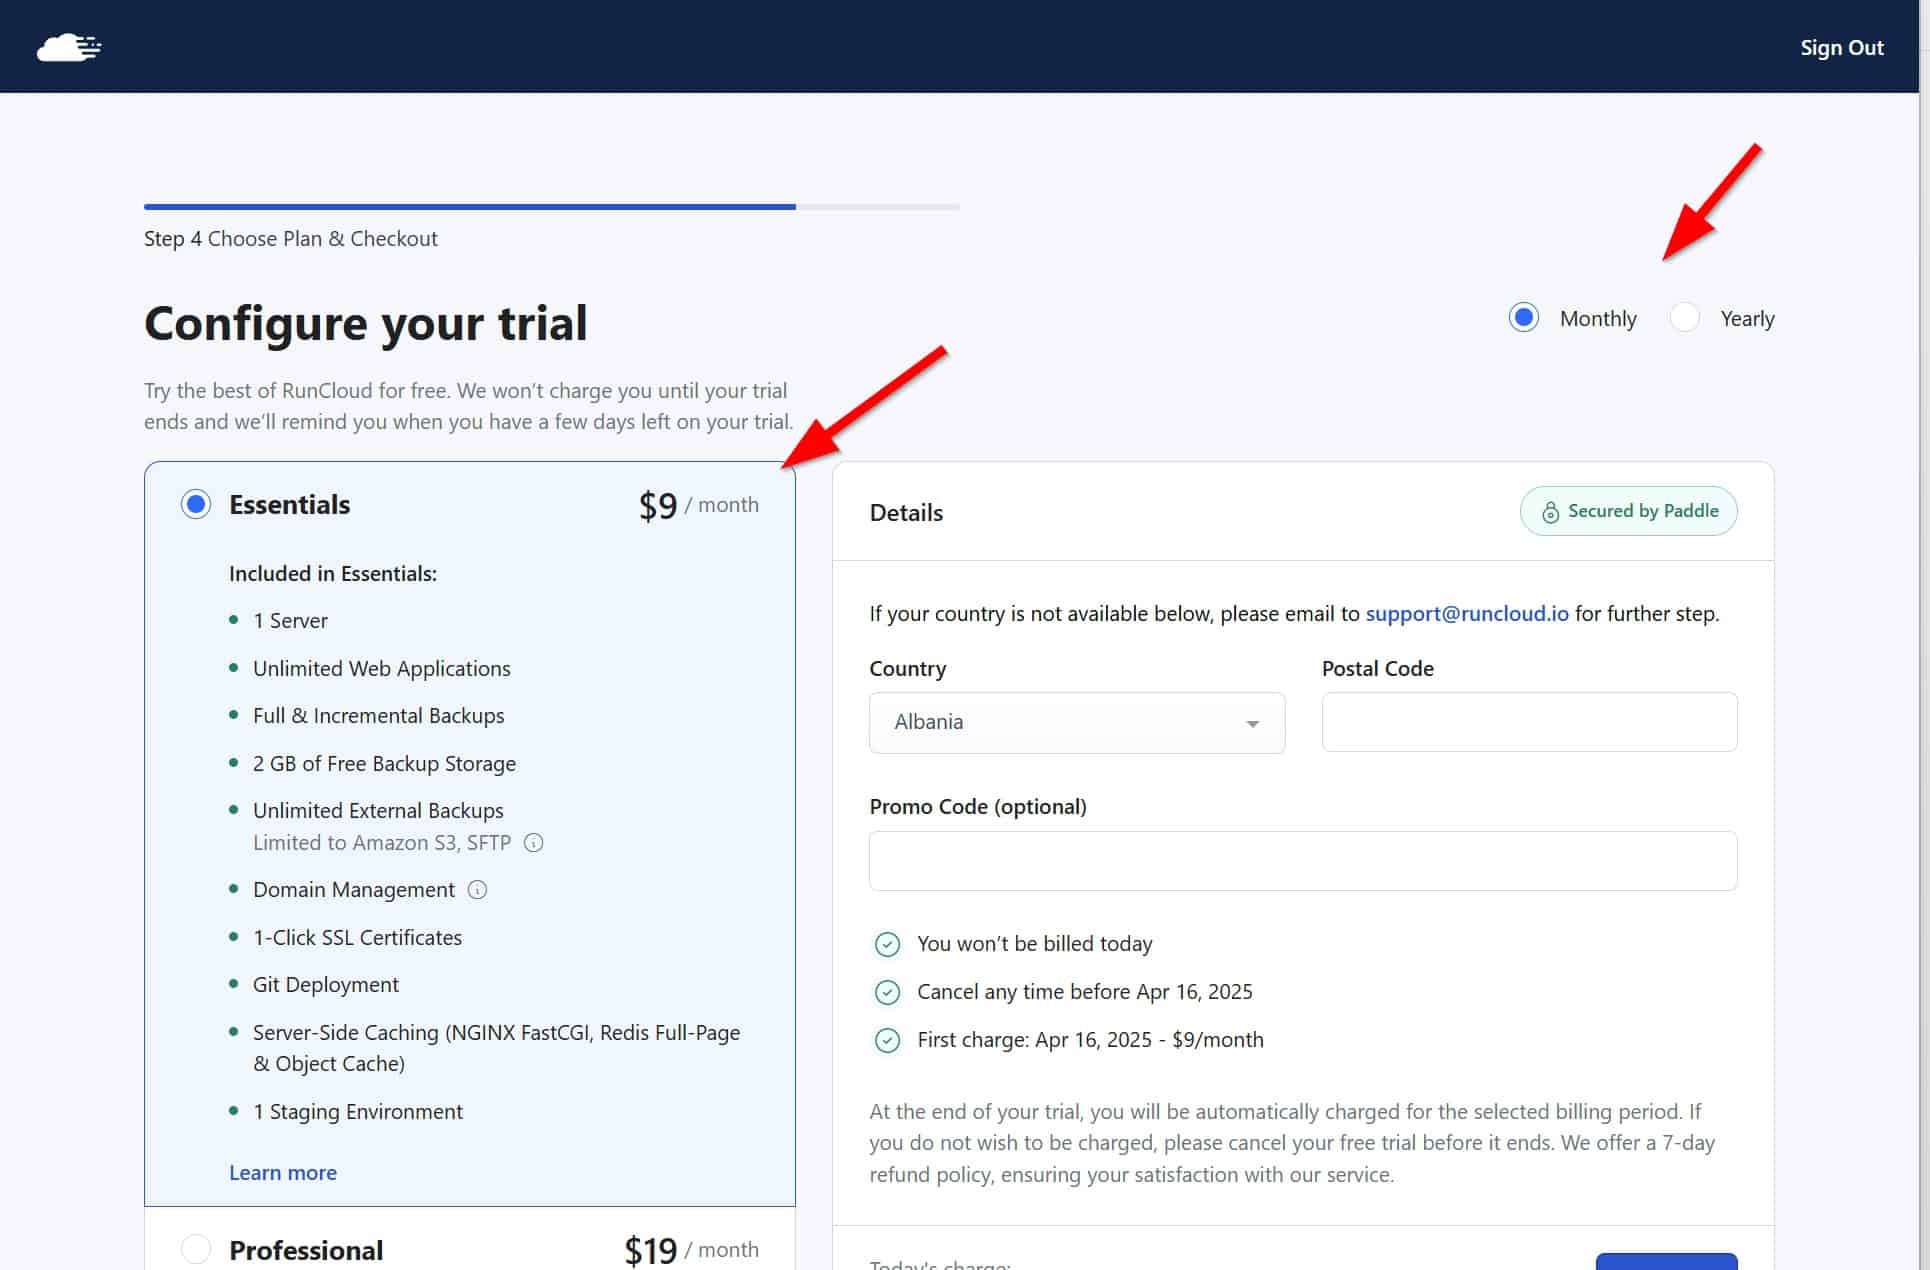Click the lock icon in Secured by Paddle

(x=1550, y=512)
